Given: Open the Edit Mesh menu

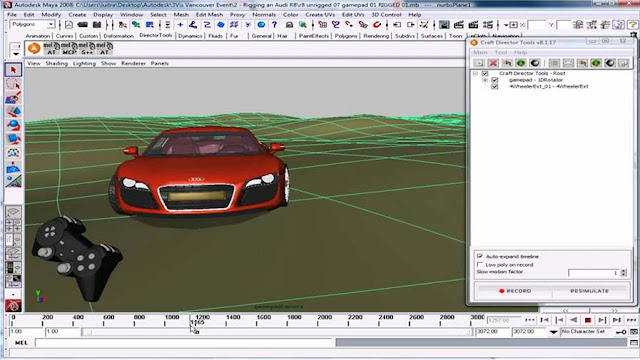Looking at the screenshot, I should (209, 14).
